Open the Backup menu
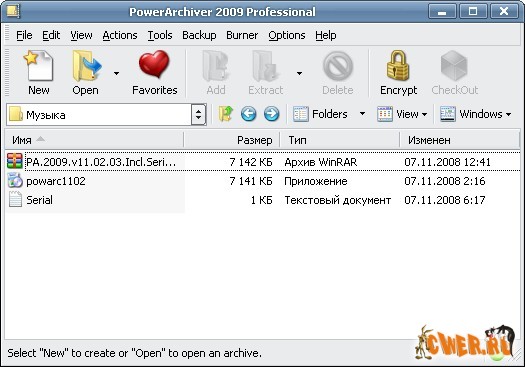 (x=199, y=35)
